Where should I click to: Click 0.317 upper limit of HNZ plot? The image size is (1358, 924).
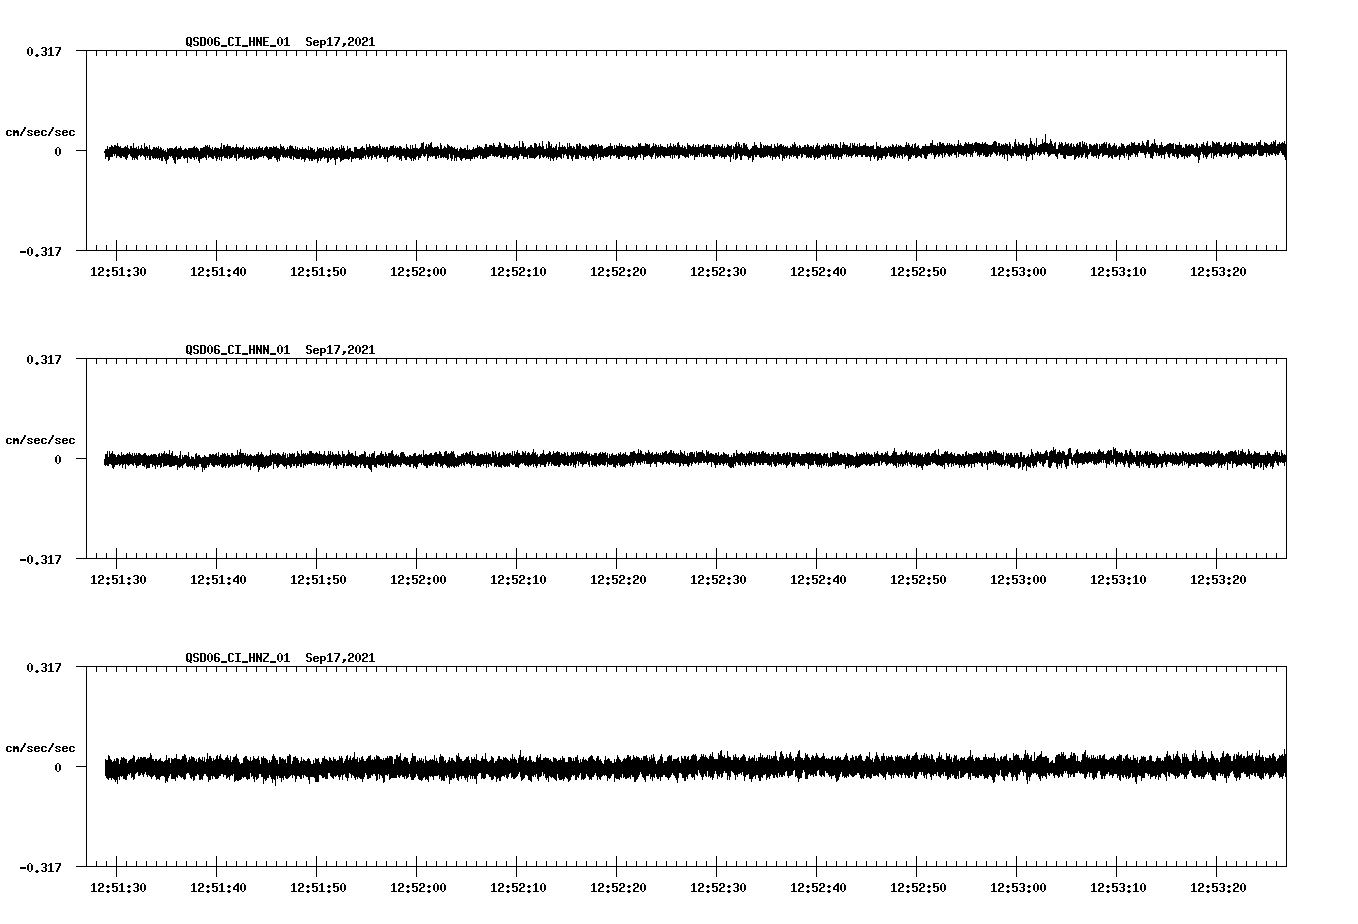(x=43, y=667)
